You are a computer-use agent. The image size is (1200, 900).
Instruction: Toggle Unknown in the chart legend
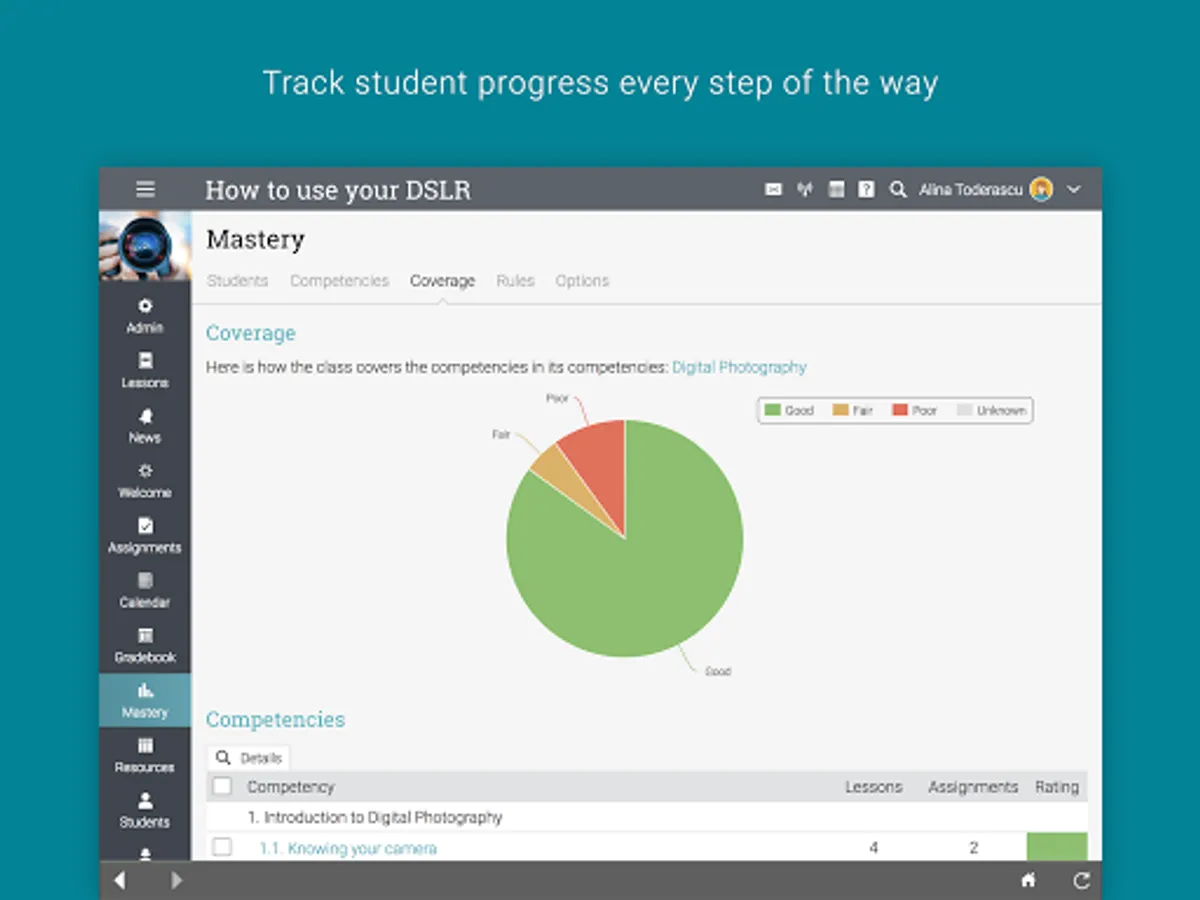pos(991,410)
